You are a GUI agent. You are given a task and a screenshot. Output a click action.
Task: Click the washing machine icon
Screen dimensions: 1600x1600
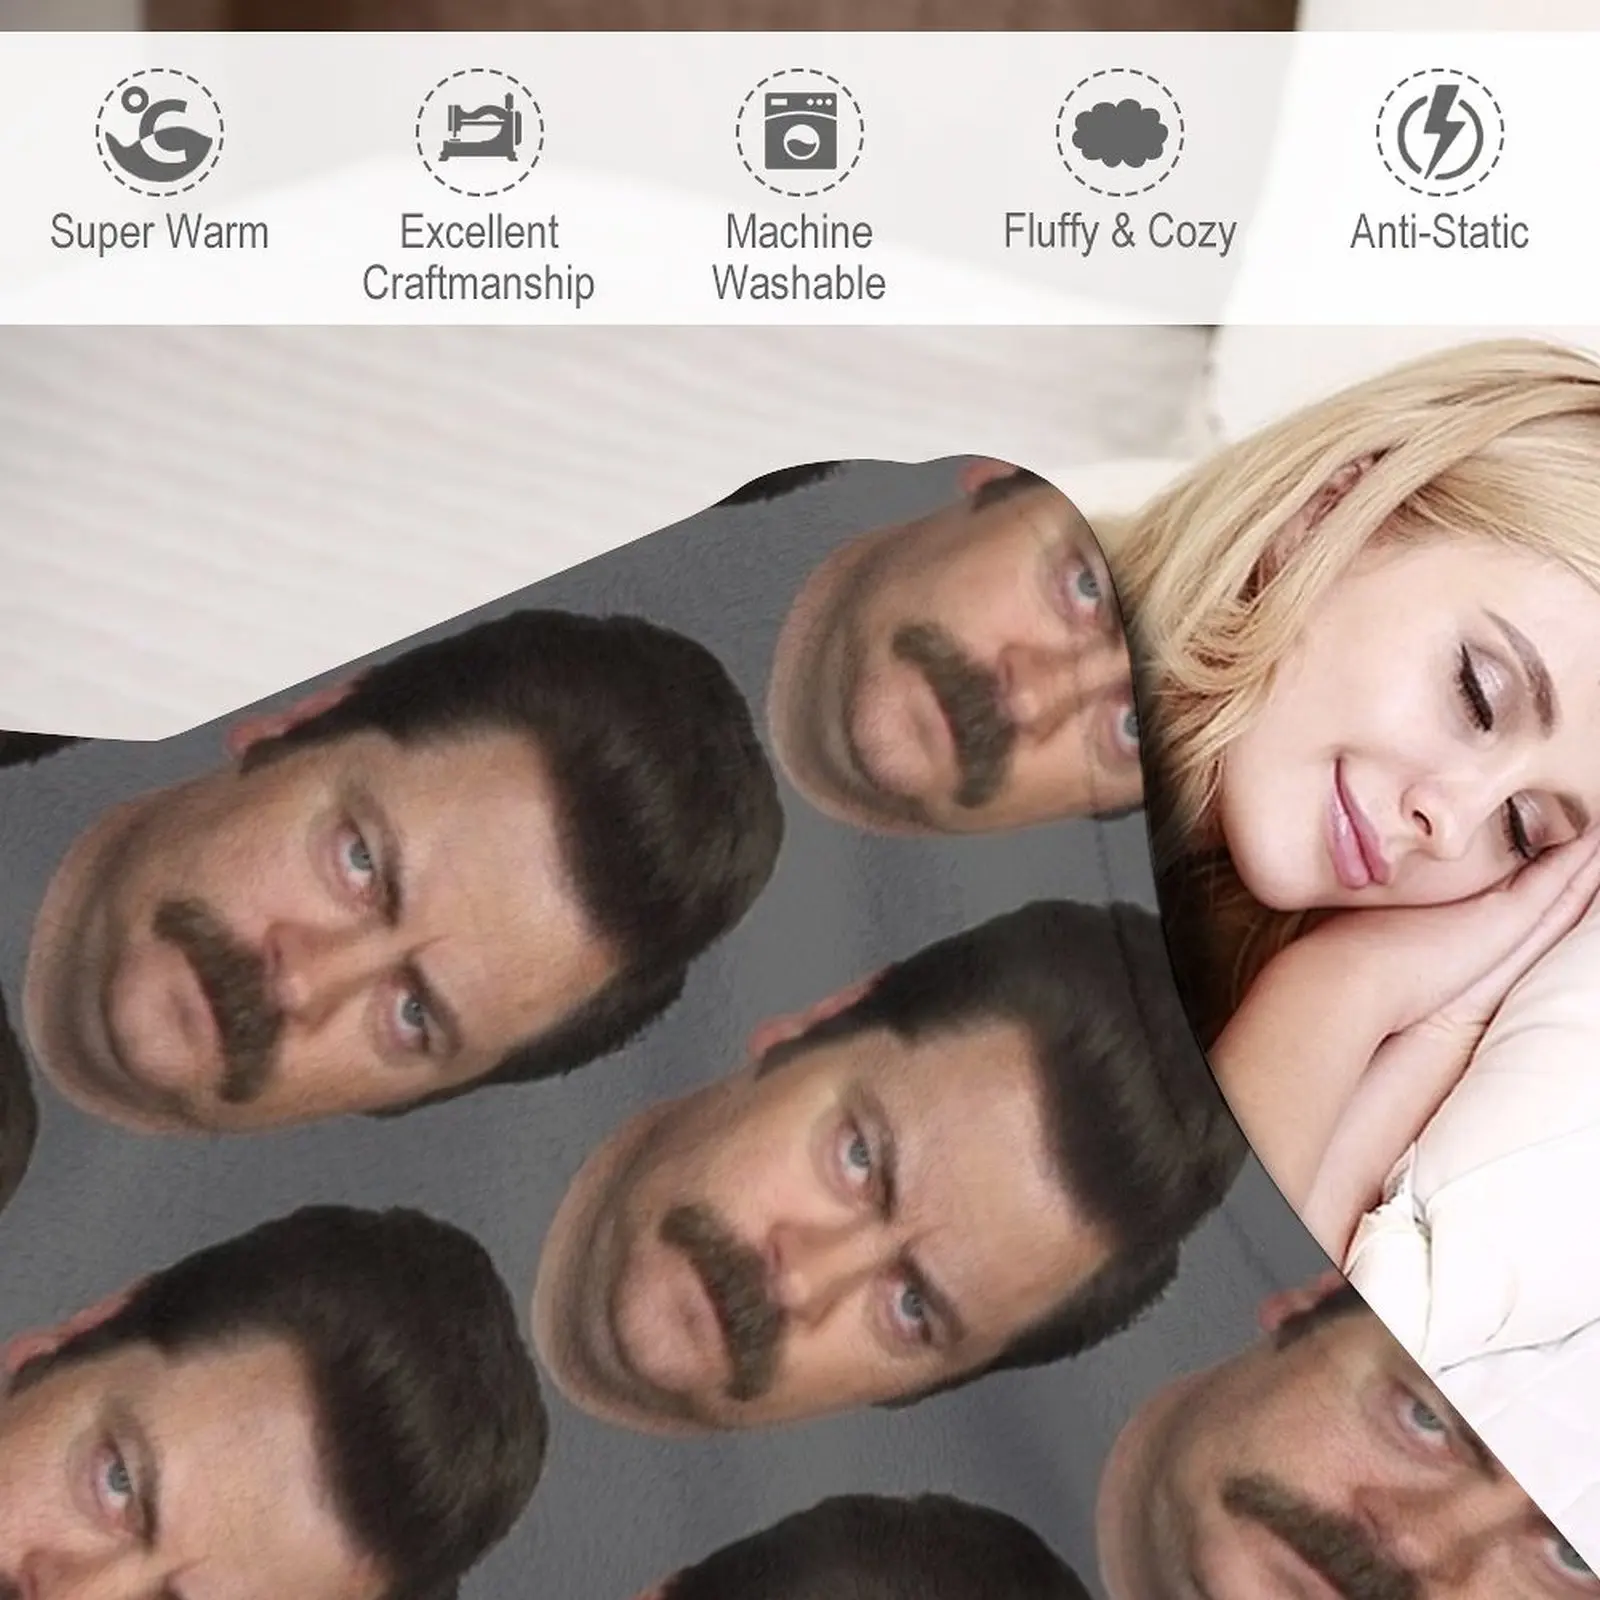point(800,131)
